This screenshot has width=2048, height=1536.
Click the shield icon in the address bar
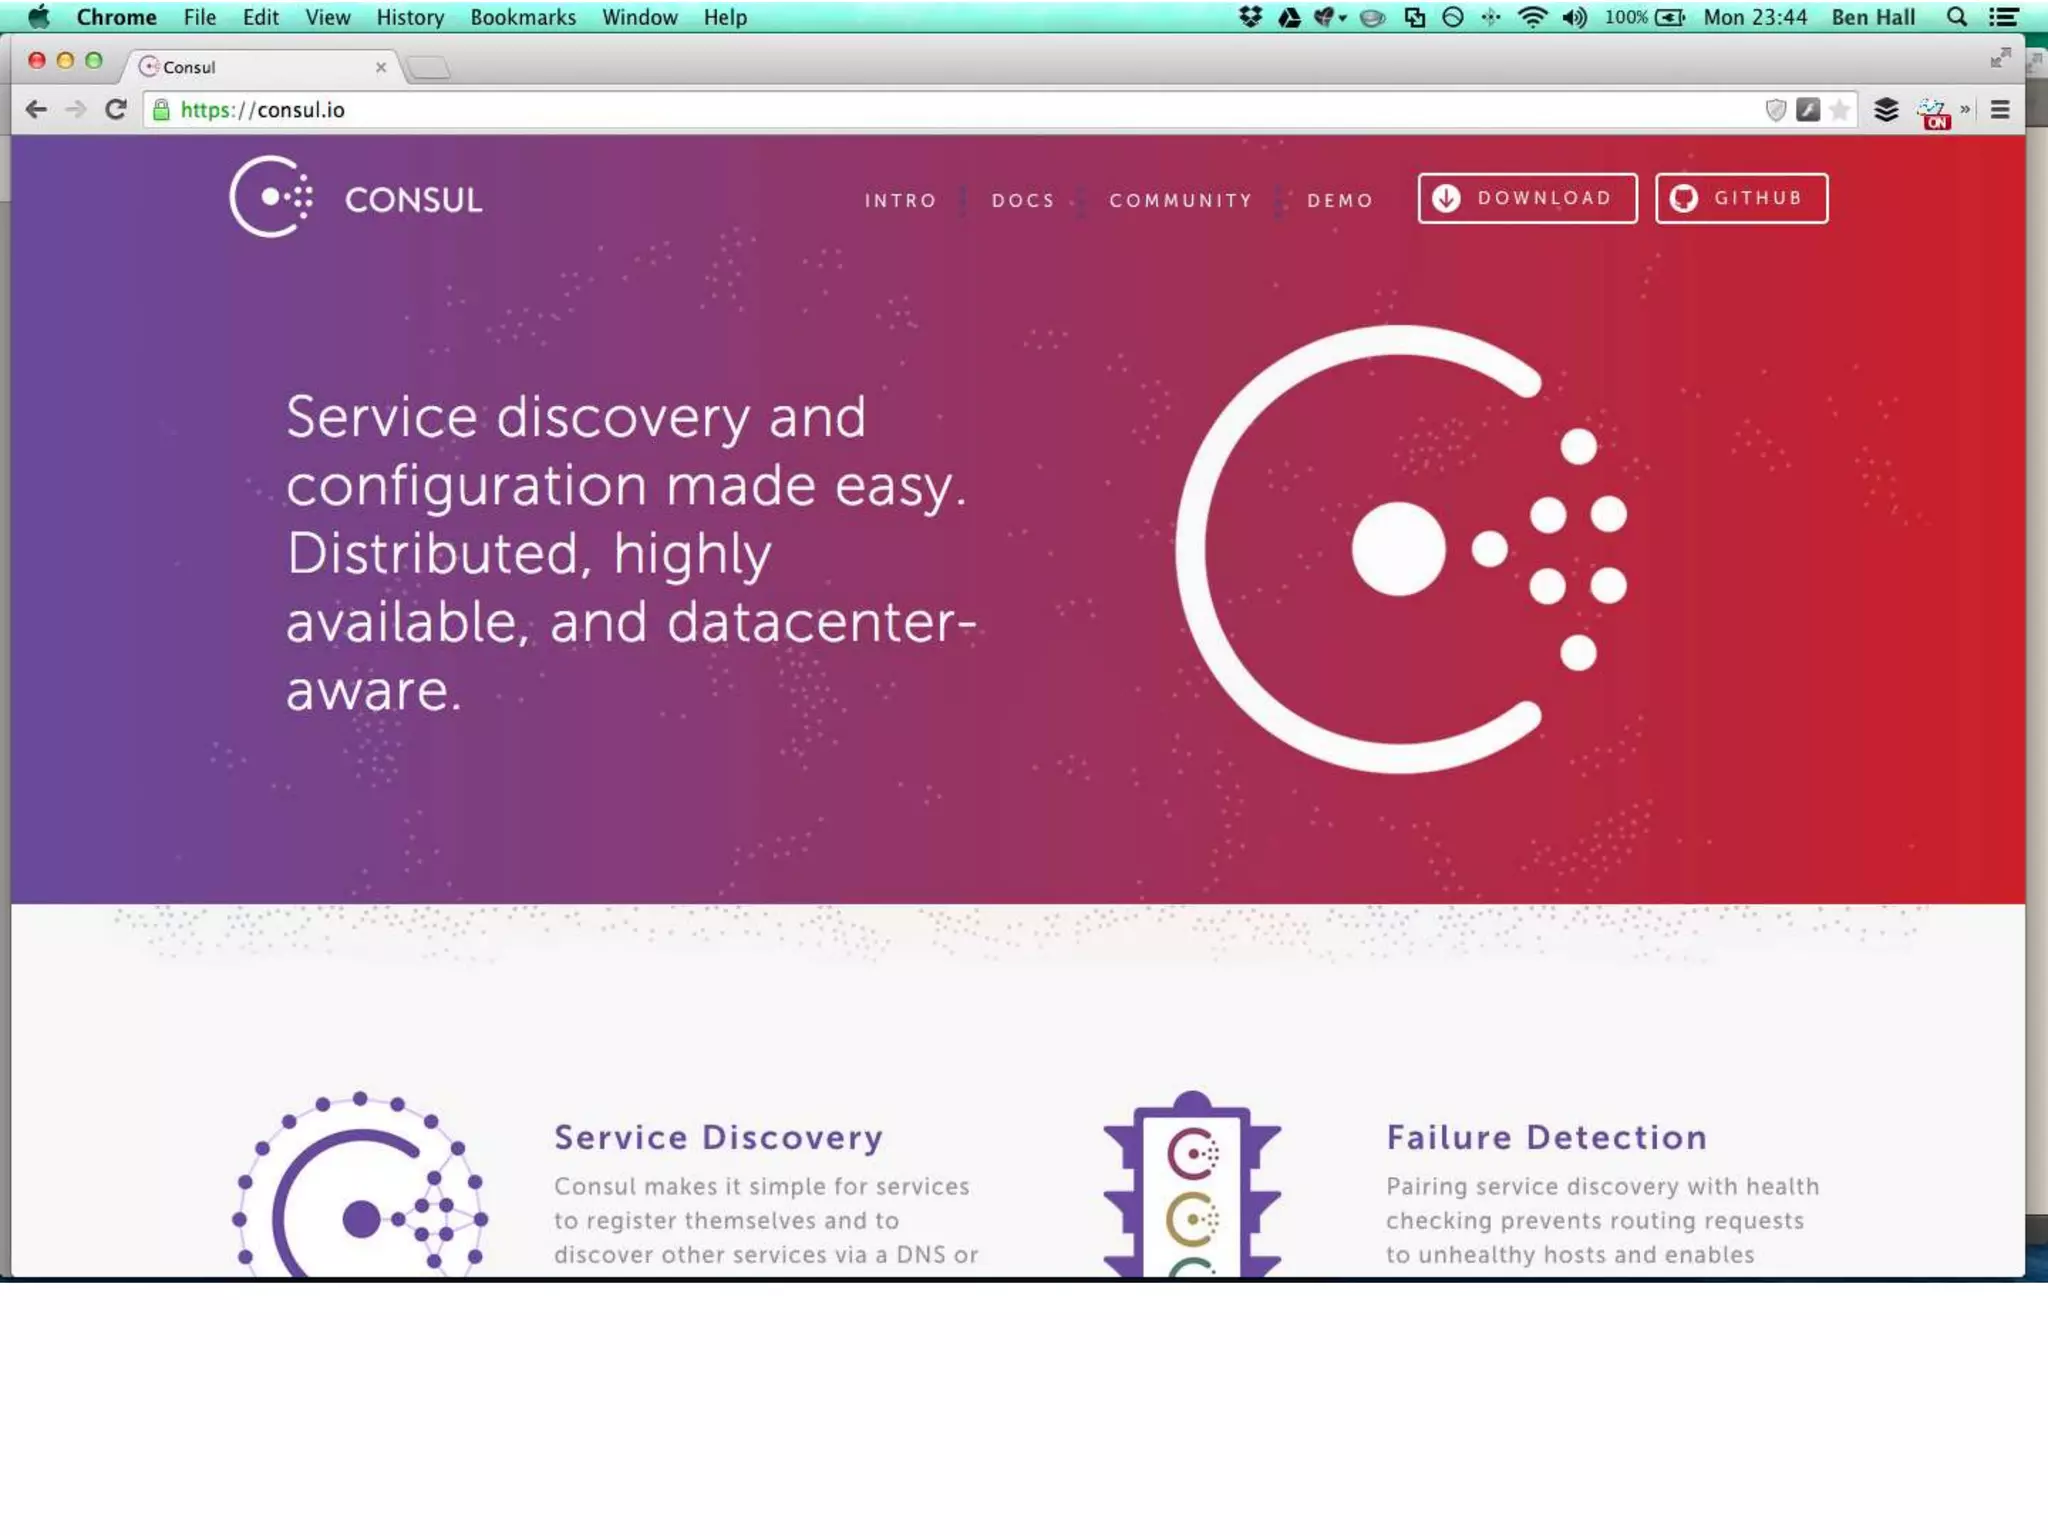click(1776, 110)
